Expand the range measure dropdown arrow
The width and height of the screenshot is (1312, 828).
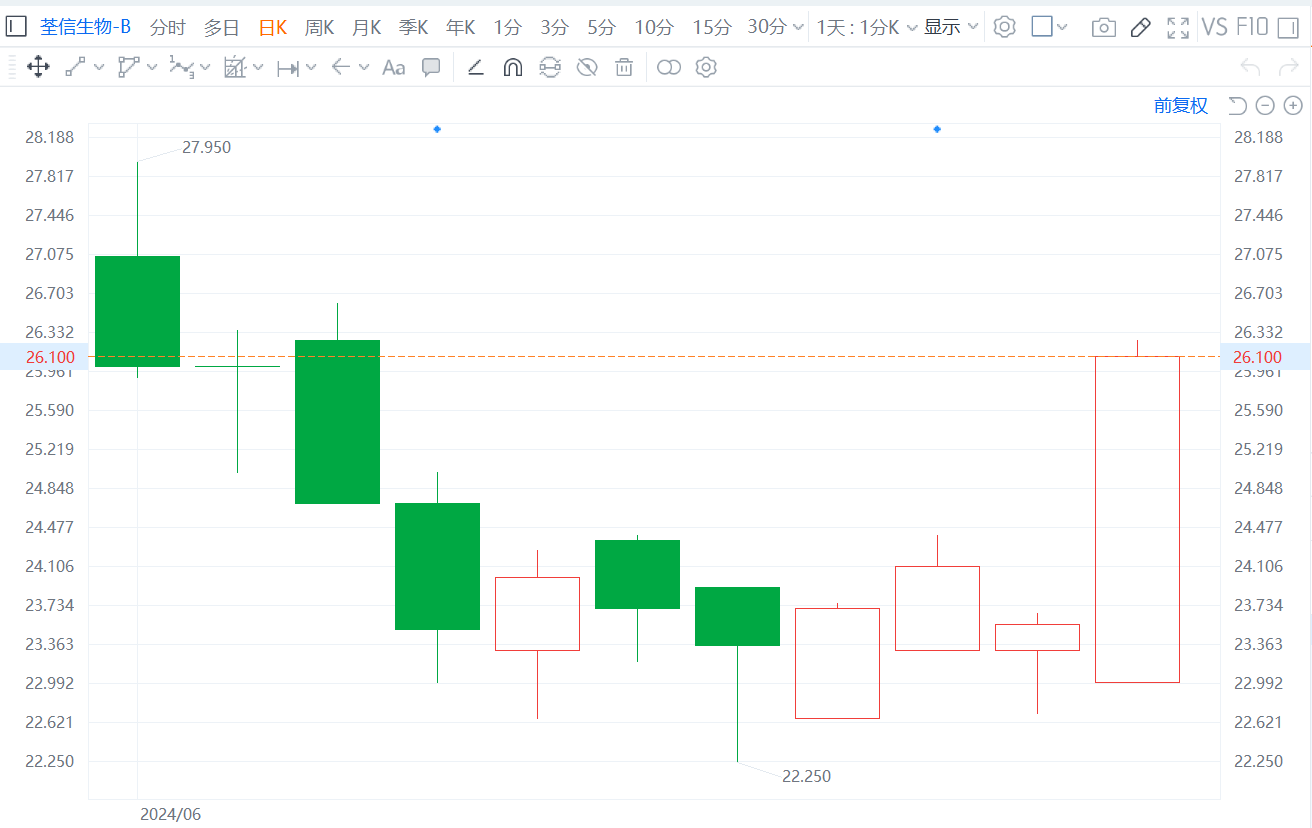coord(311,68)
